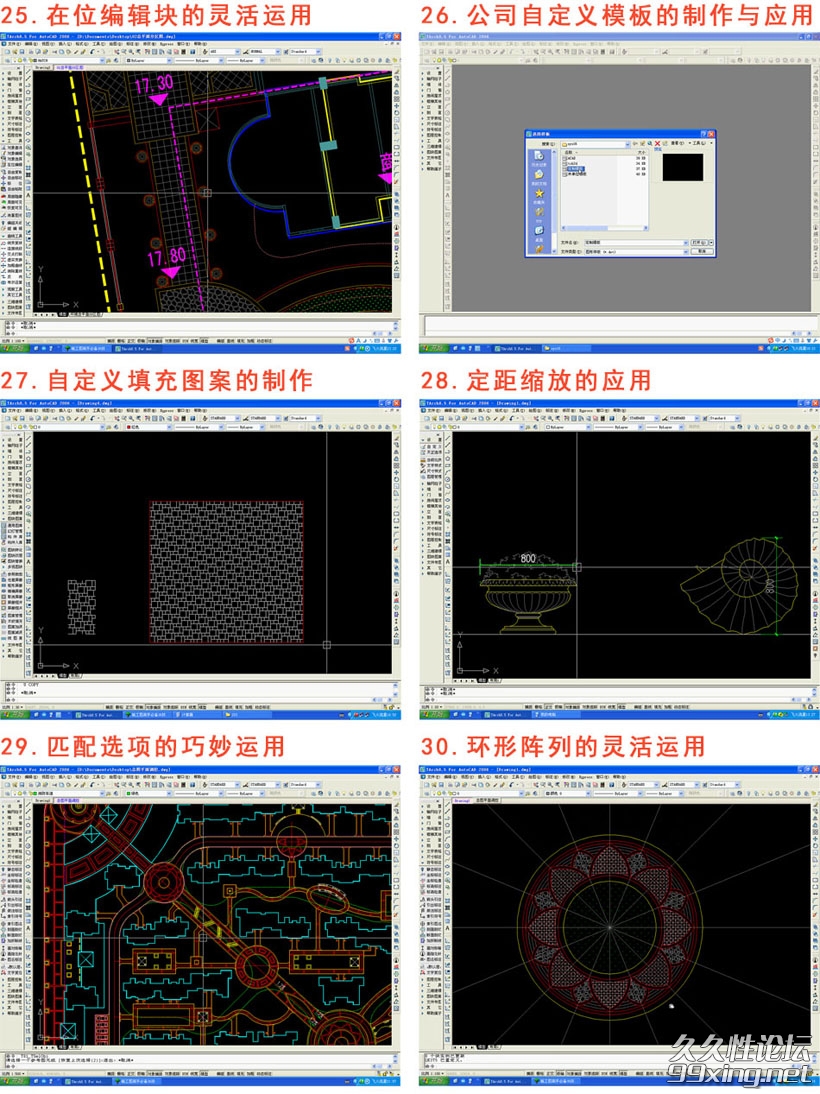Click the search-the-web icon in the file dialog

click(x=650, y=144)
